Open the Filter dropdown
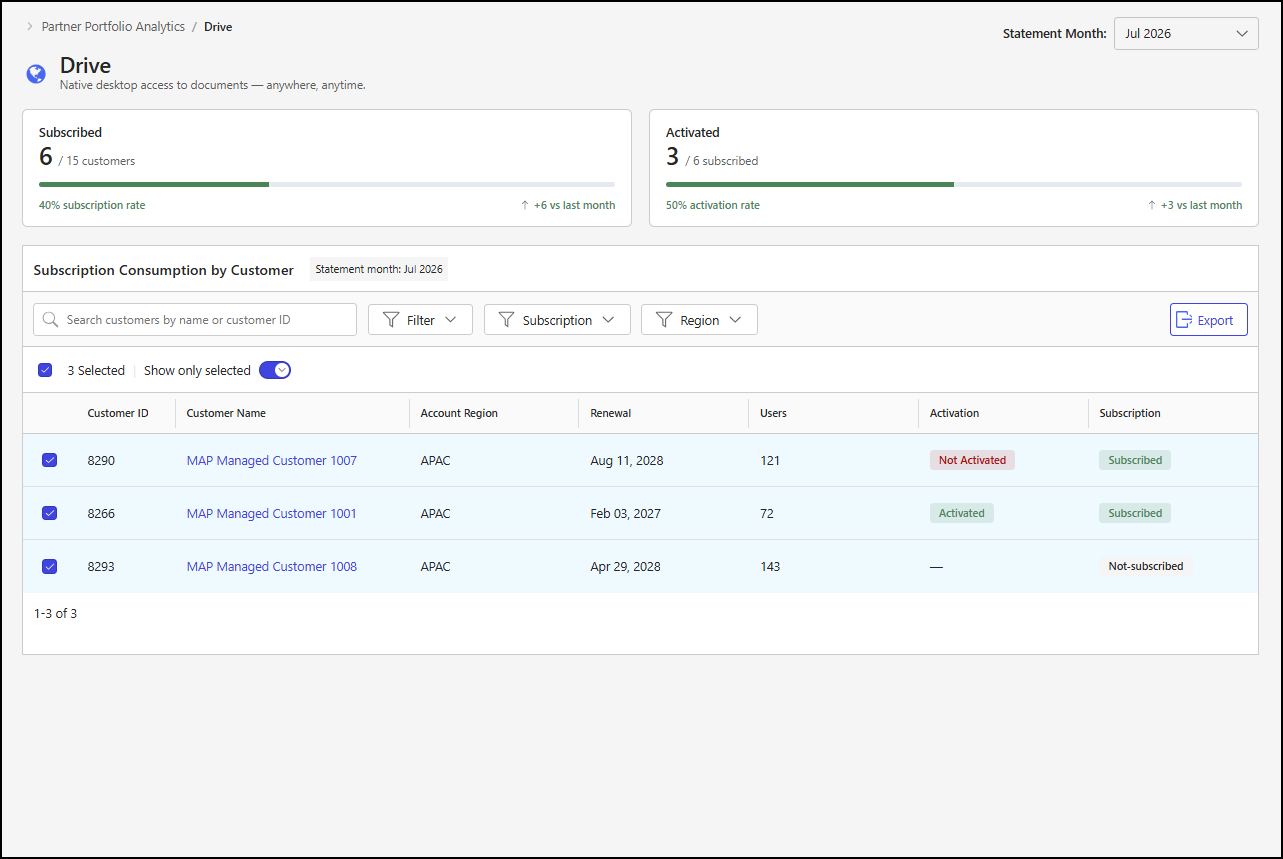The image size is (1283, 859). point(420,320)
